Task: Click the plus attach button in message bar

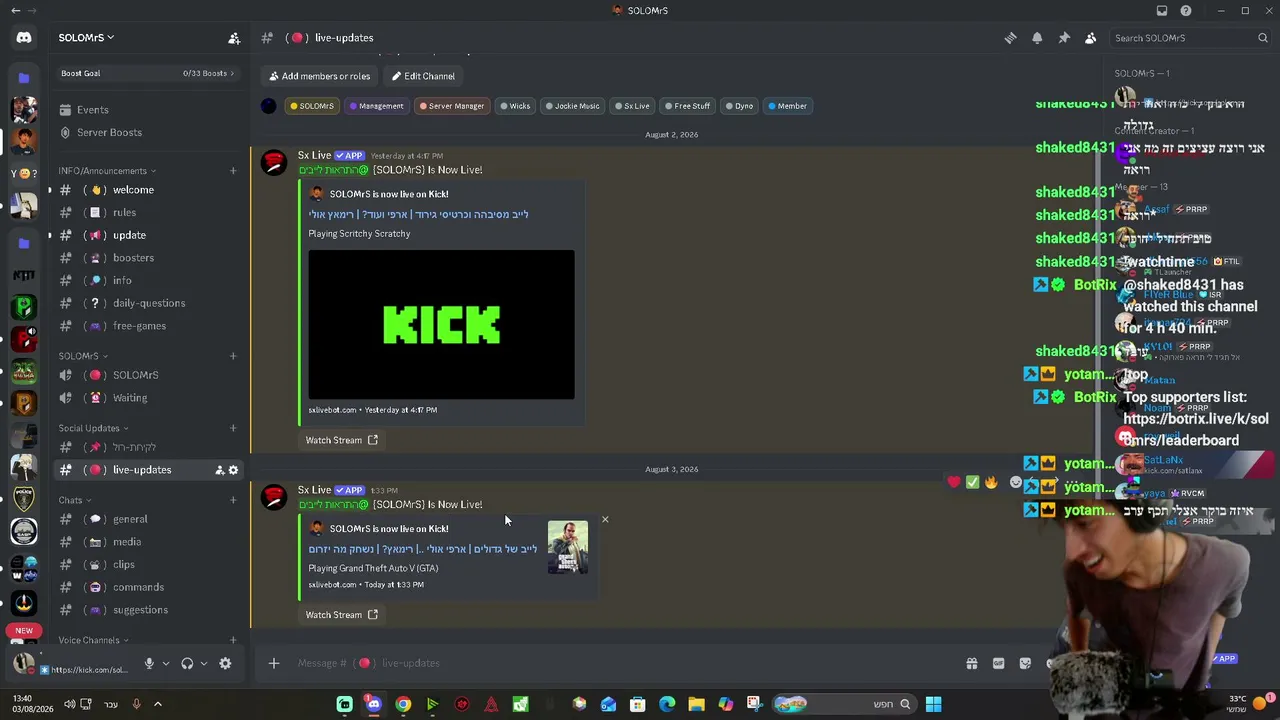Action: click(273, 663)
